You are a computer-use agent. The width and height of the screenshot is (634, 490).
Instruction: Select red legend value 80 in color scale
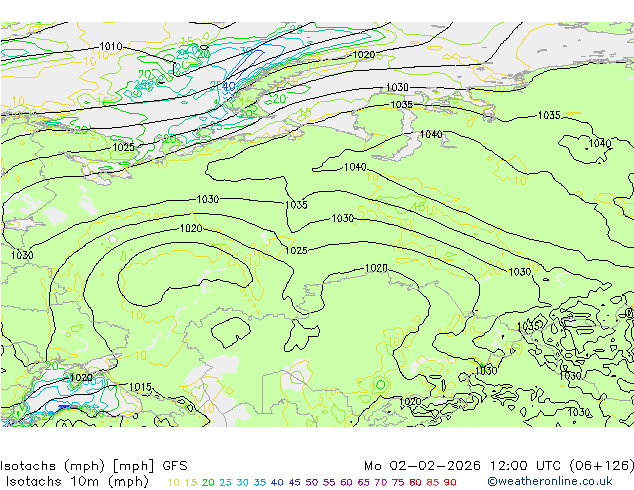click(x=415, y=482)
